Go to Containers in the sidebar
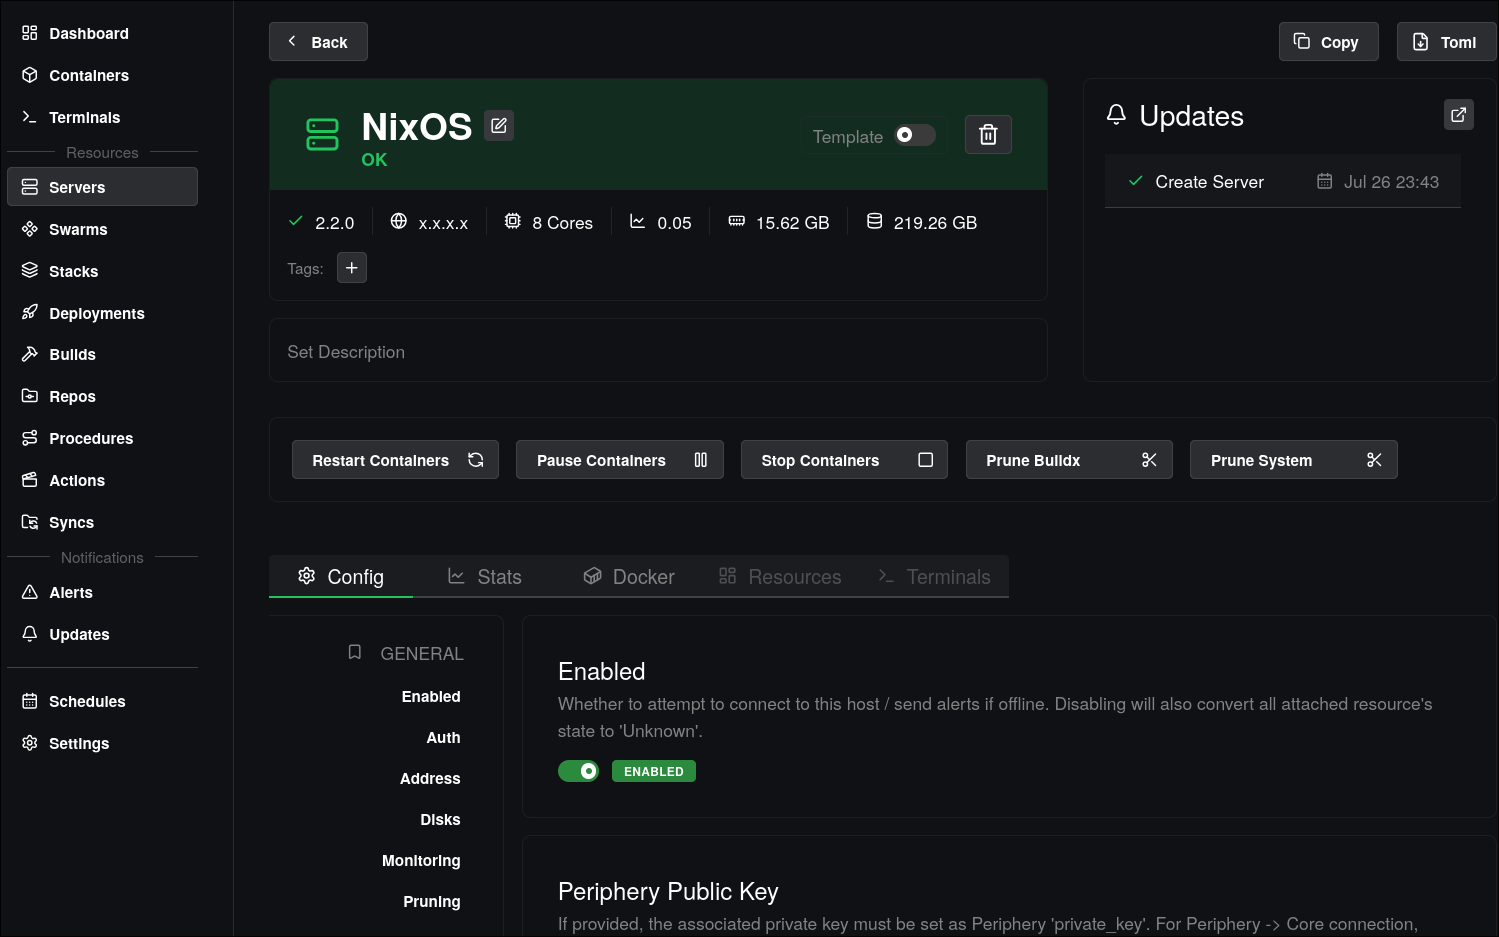 tap(102, 75)
